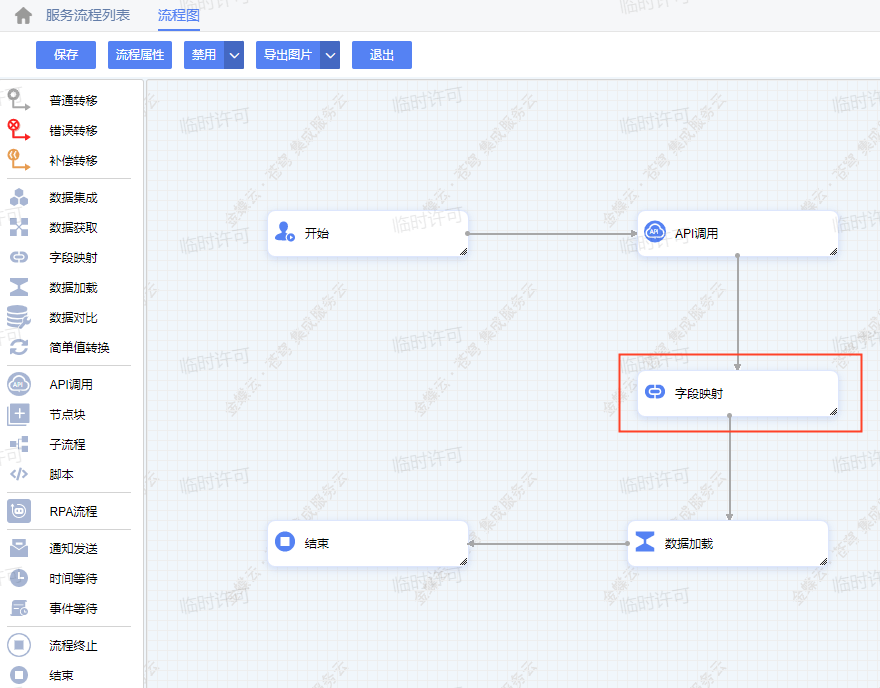880x688 pixels.
Task: Click the home icon in top bar
Action: pyautogui.click(x=23, y=16)
